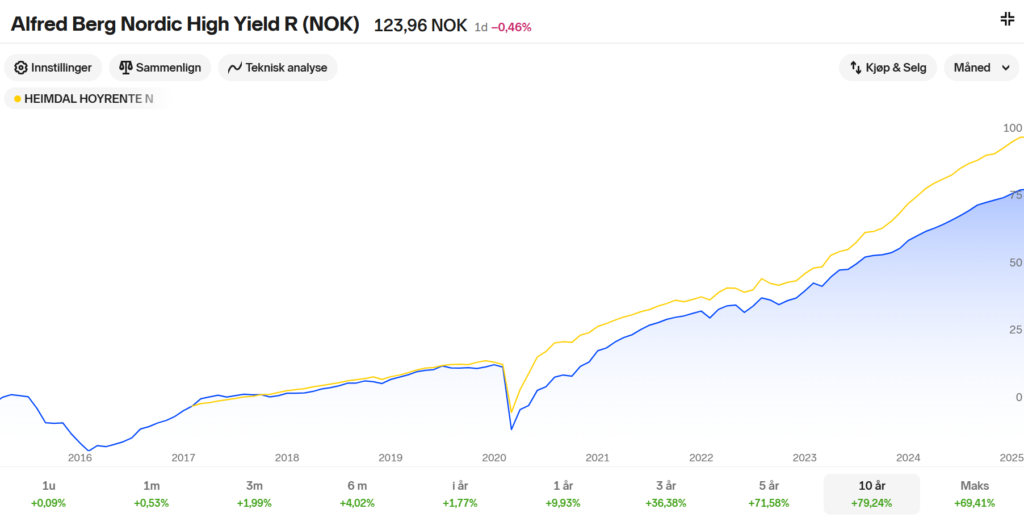
Task: Click the 2020 dip on the chart
Action: [x=511, y=428]
